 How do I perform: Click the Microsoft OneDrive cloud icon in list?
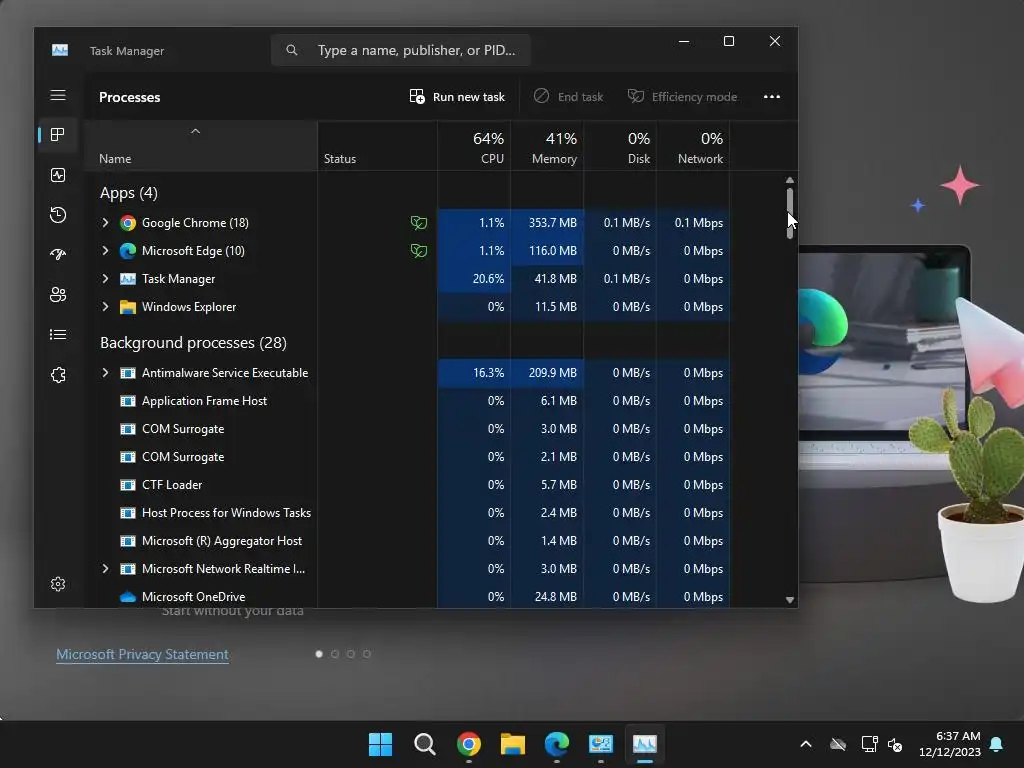[x=128, y=597]
